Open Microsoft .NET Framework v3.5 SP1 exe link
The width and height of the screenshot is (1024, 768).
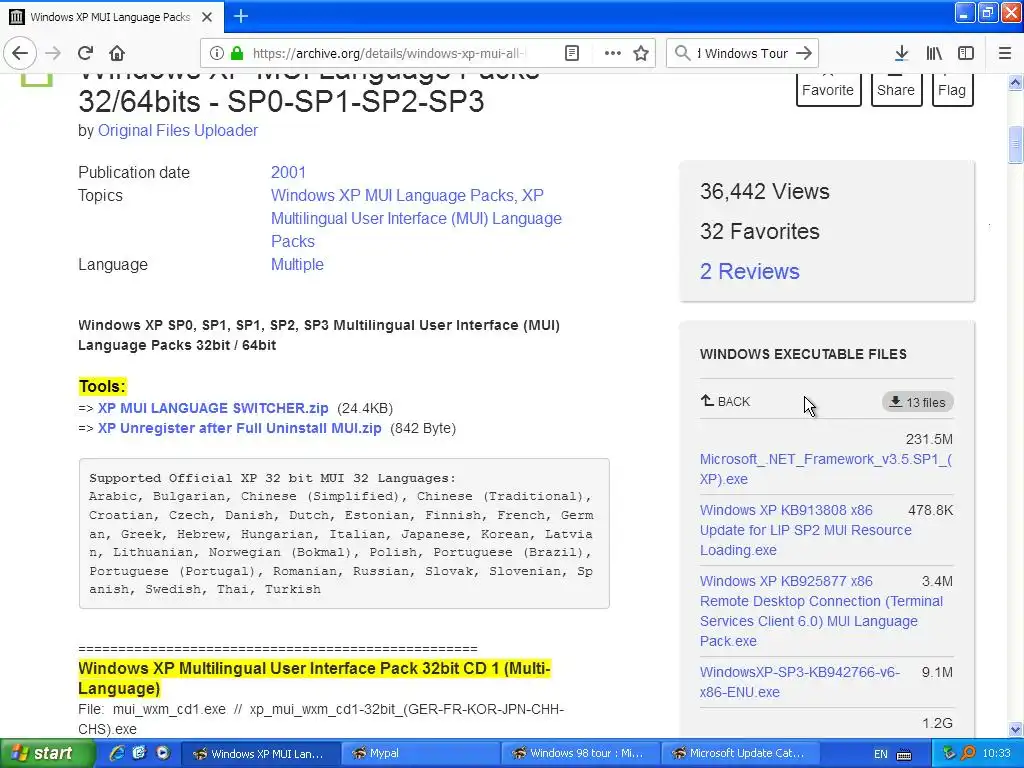(x=825, y=469)
